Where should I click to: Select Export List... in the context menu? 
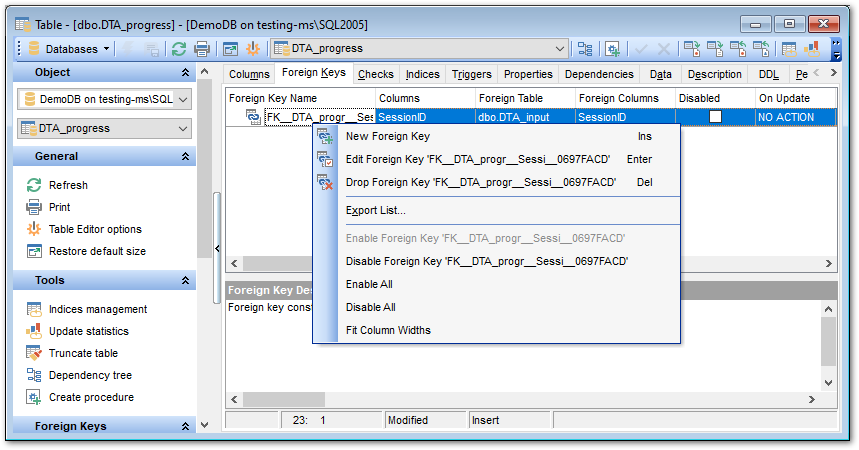[x=375, y=210]
